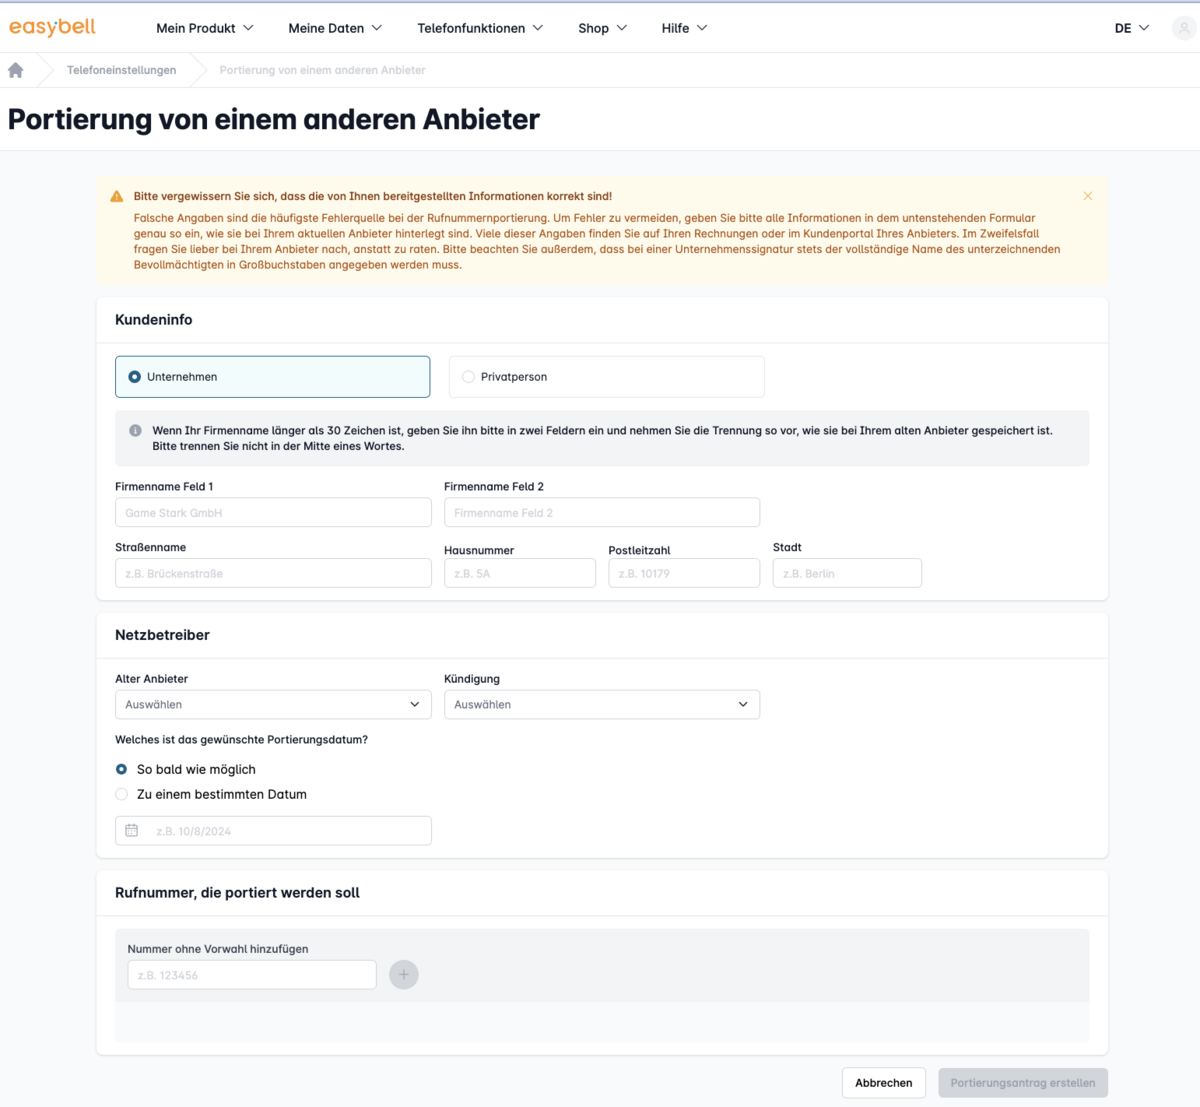Screen dimensions: 1200x1107
Task: Expand the Kündigung dropdown
Action: pyautogui.click(x=601, y=705)
